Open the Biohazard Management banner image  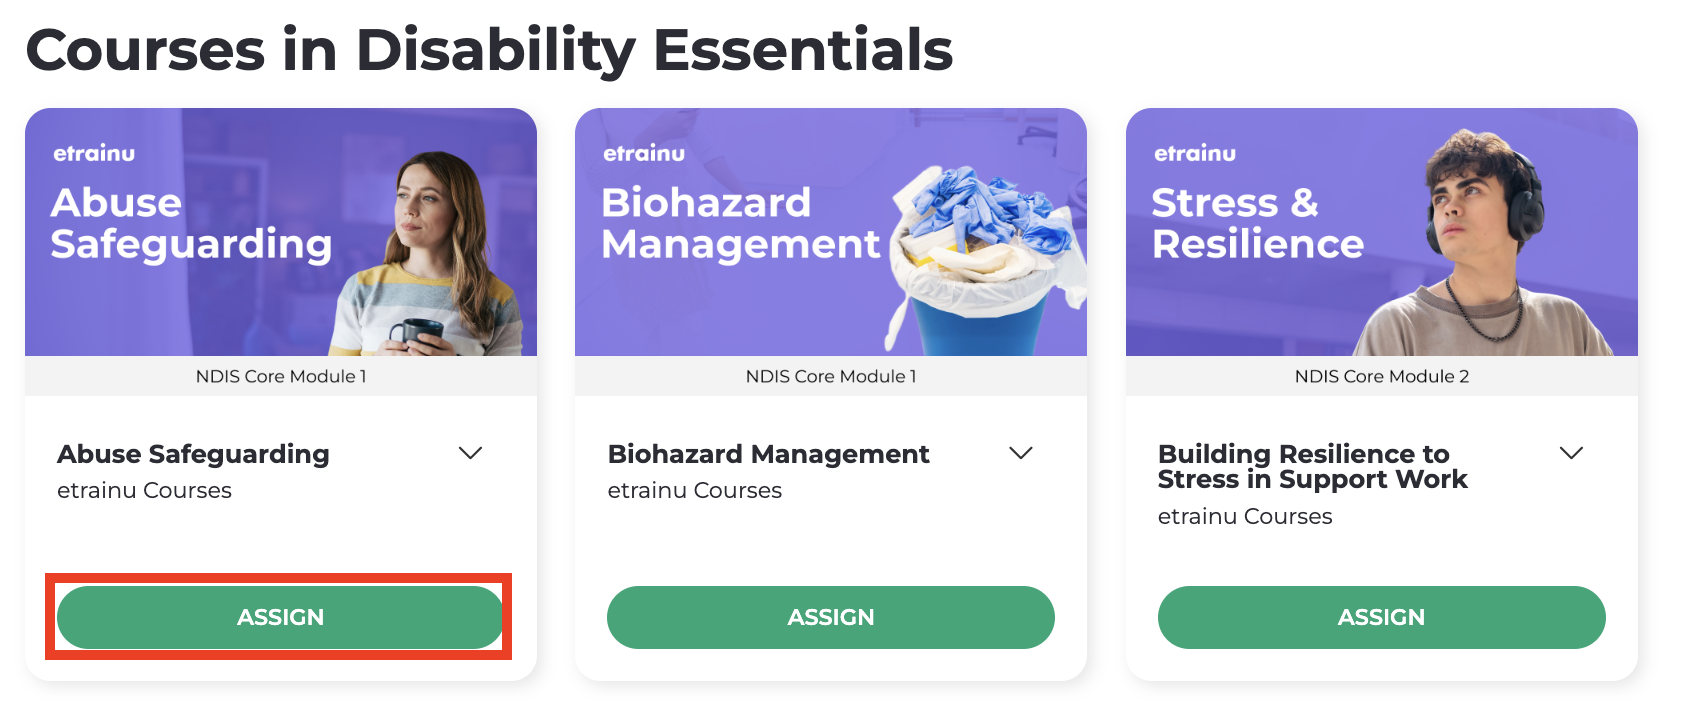pos(831,232)
